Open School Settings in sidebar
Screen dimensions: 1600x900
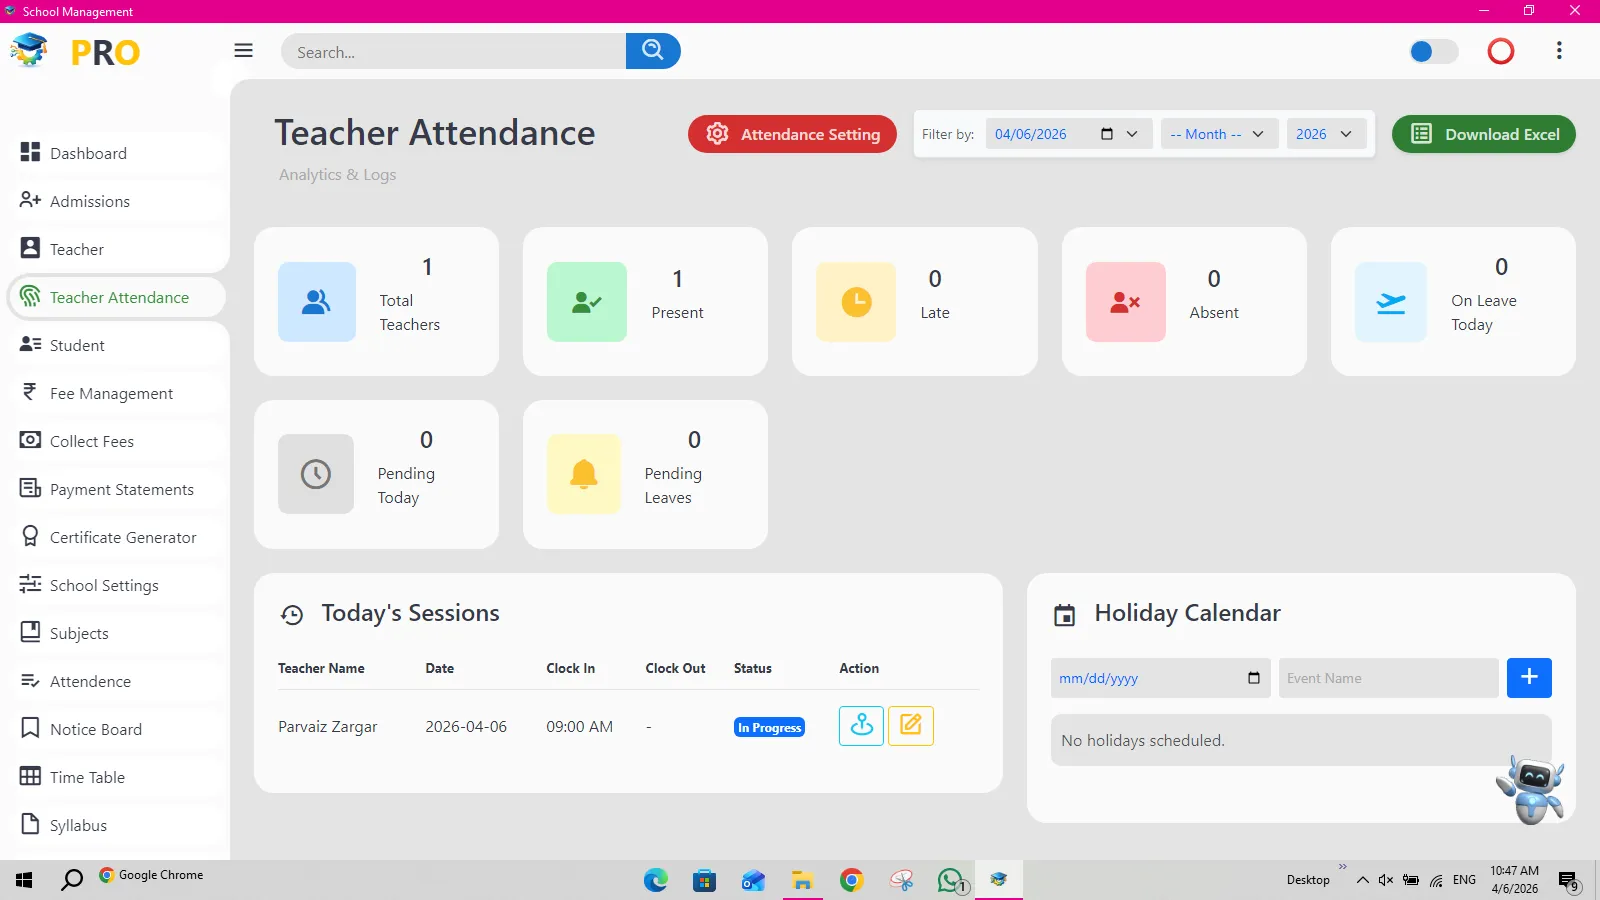tap(118, 585)
